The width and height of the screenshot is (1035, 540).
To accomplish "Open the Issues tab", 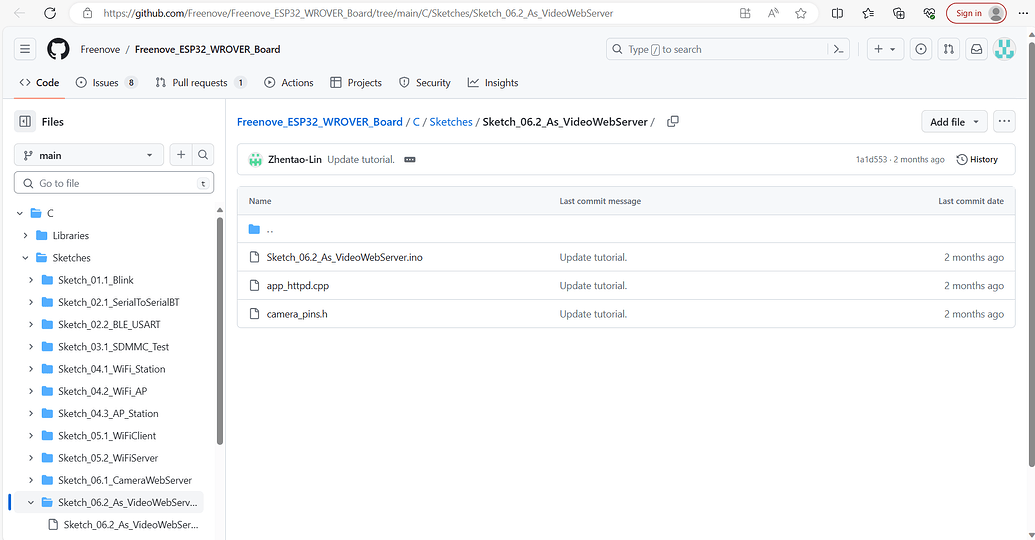I will (106, 83).
